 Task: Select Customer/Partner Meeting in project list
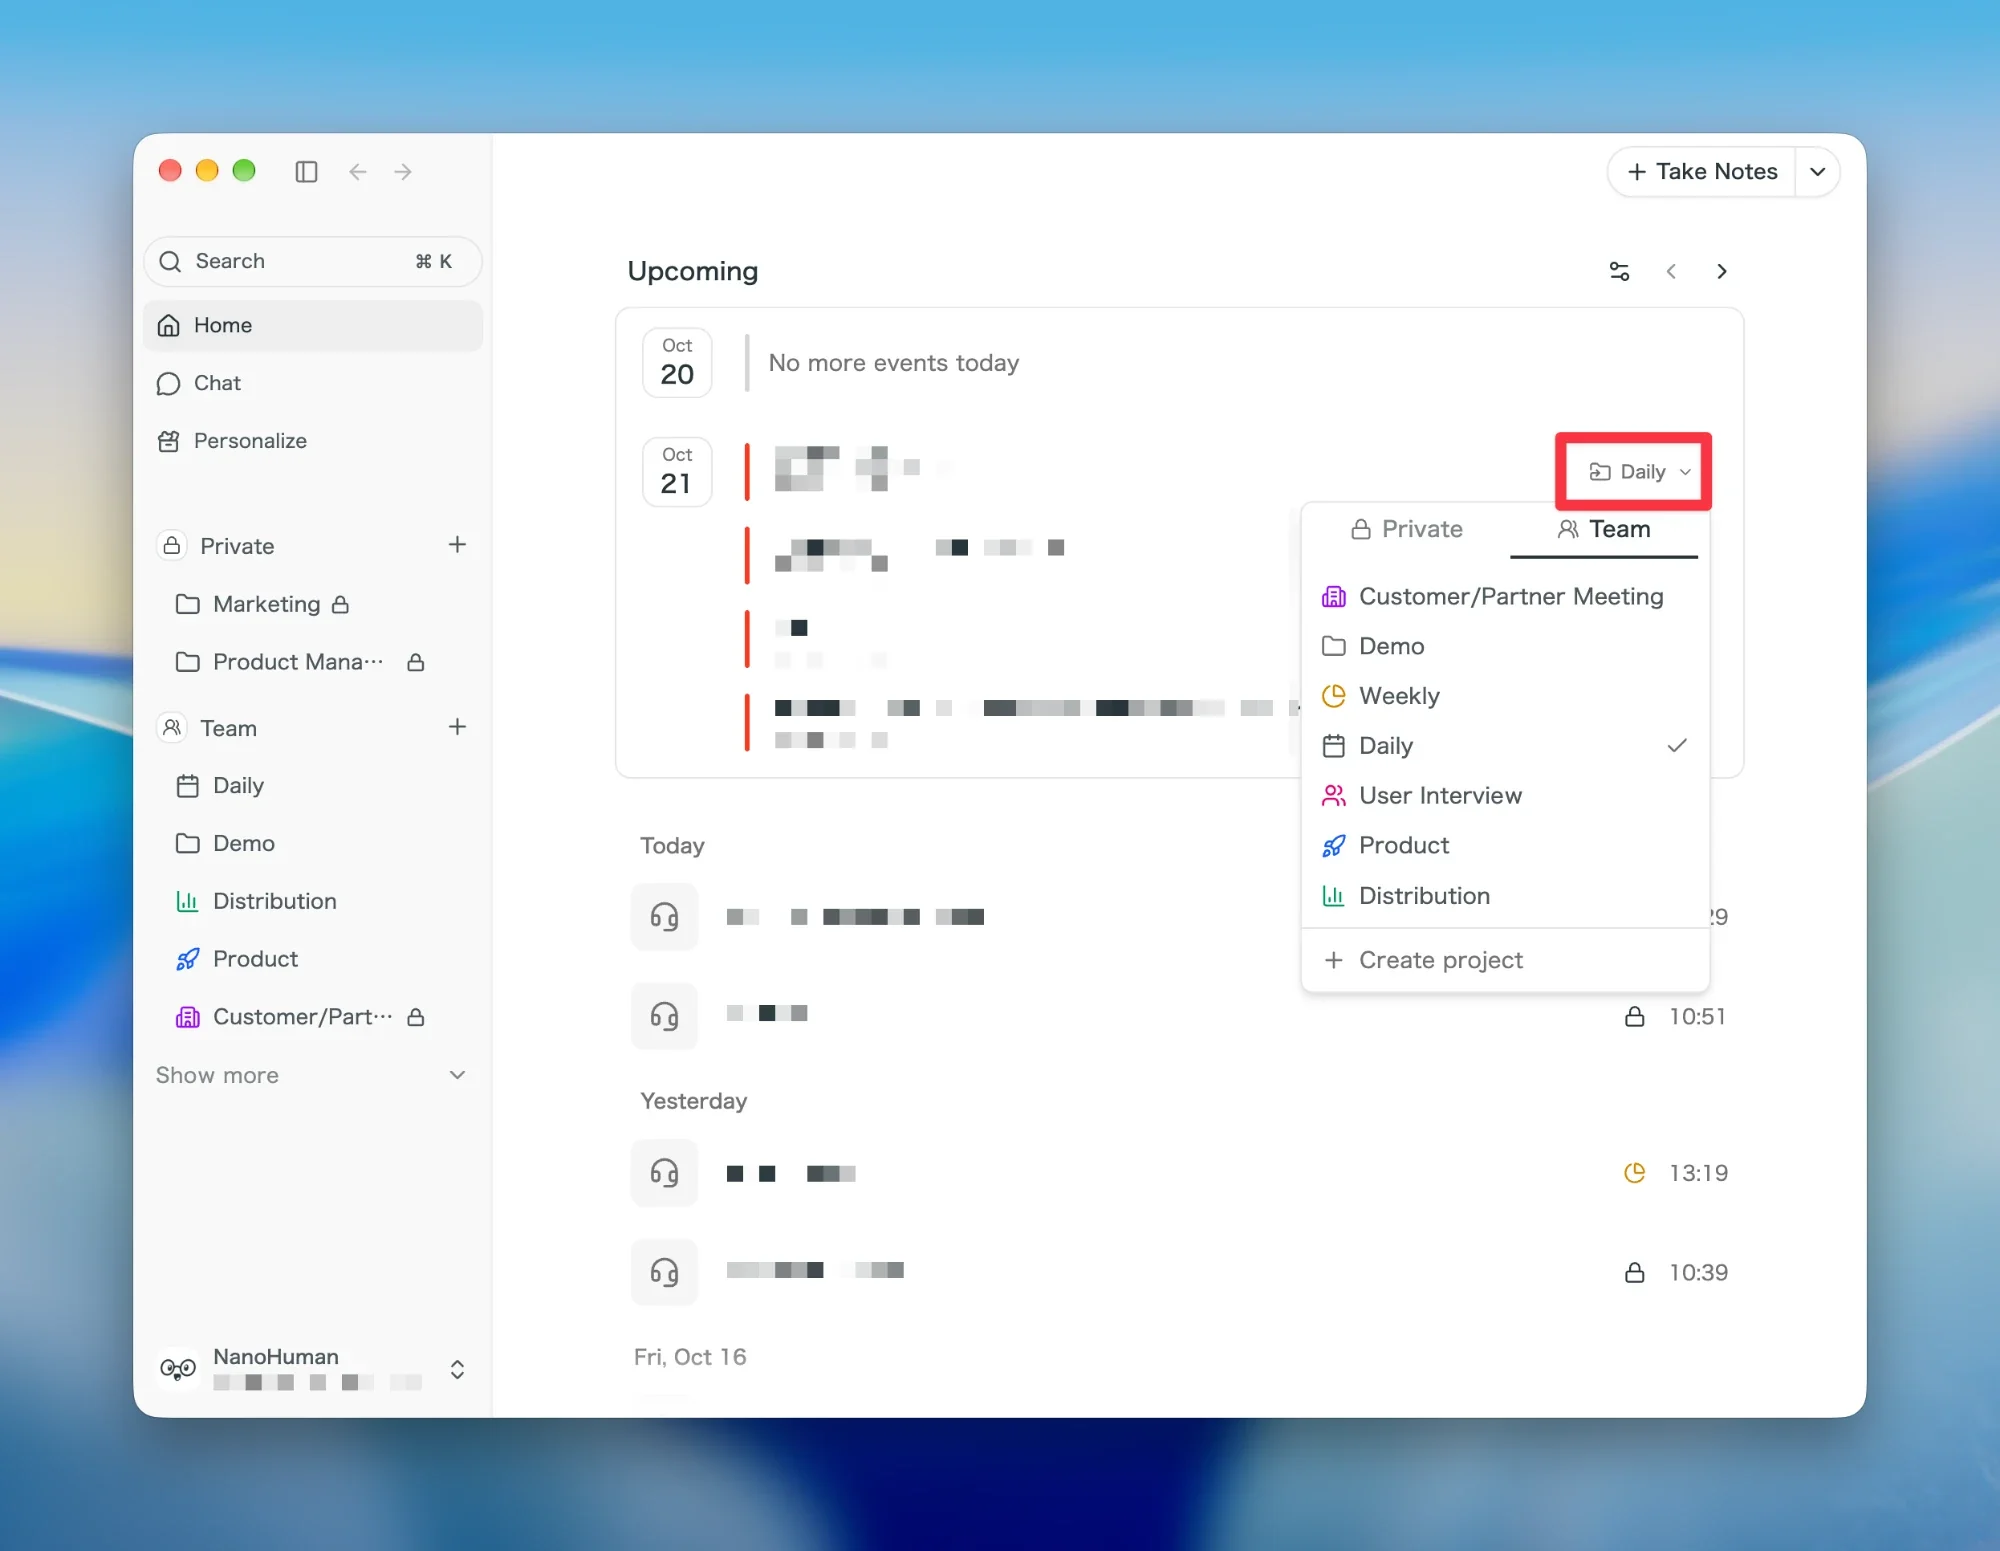point(1505,597)
